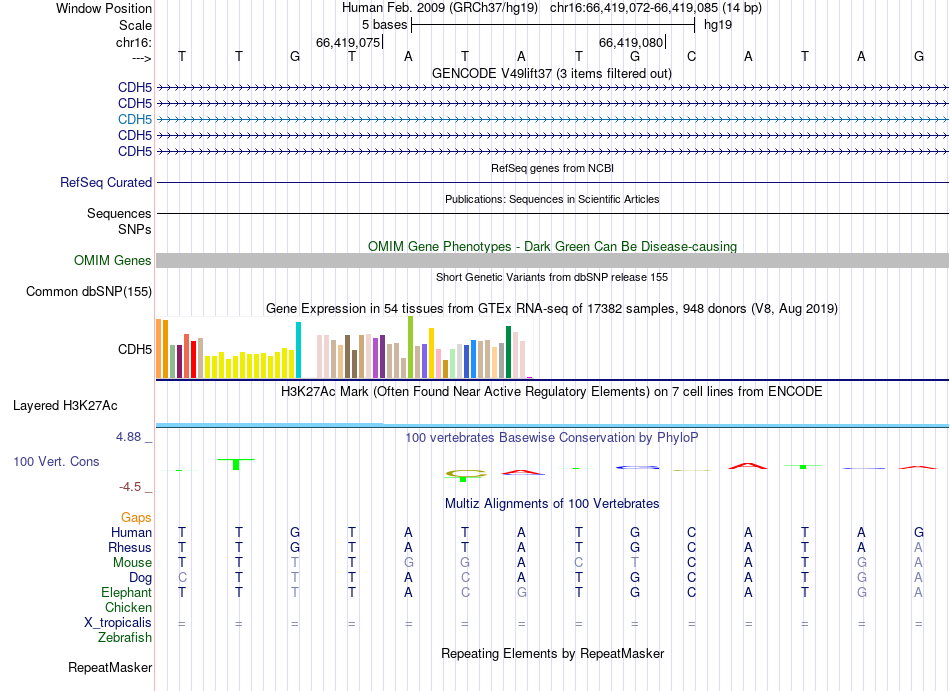Click the tall lime-green GTEx expression bar
950x691 pixels.
(410, 347)
